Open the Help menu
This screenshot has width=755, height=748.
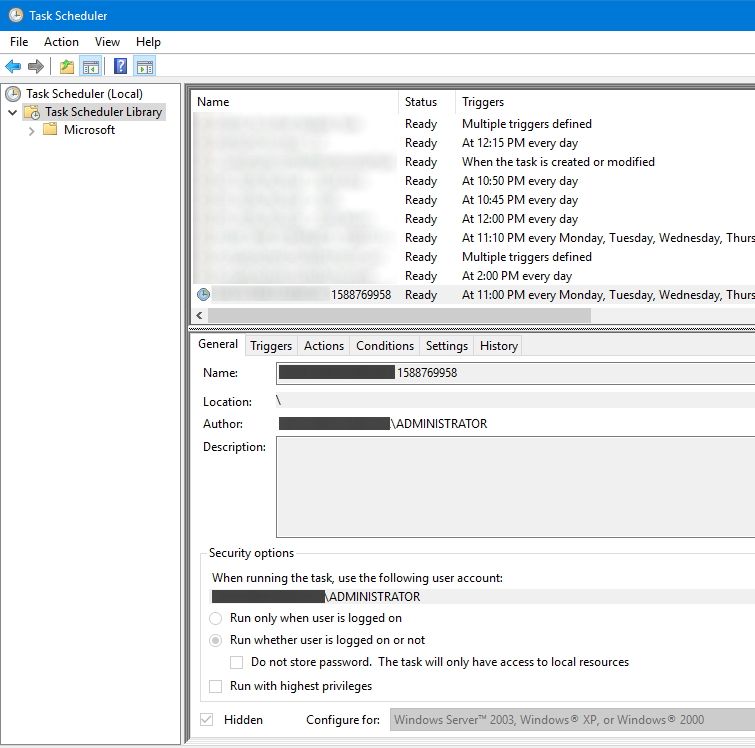[x=148, y=42]
